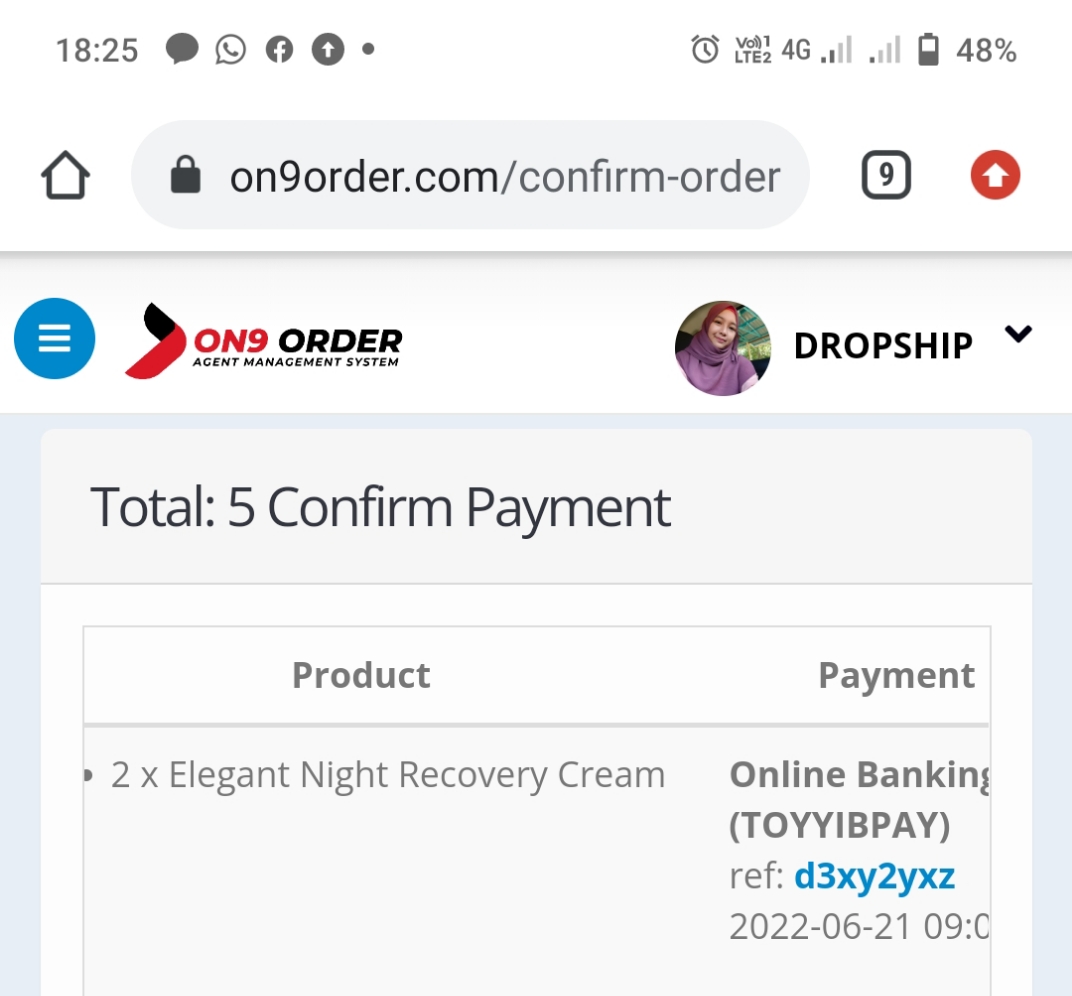Image resolution: width=1072 pixels, height=996 pixels.
Task: Tap the alarm clock status icon
Action: pyautogui.click(x=705, y=49)
